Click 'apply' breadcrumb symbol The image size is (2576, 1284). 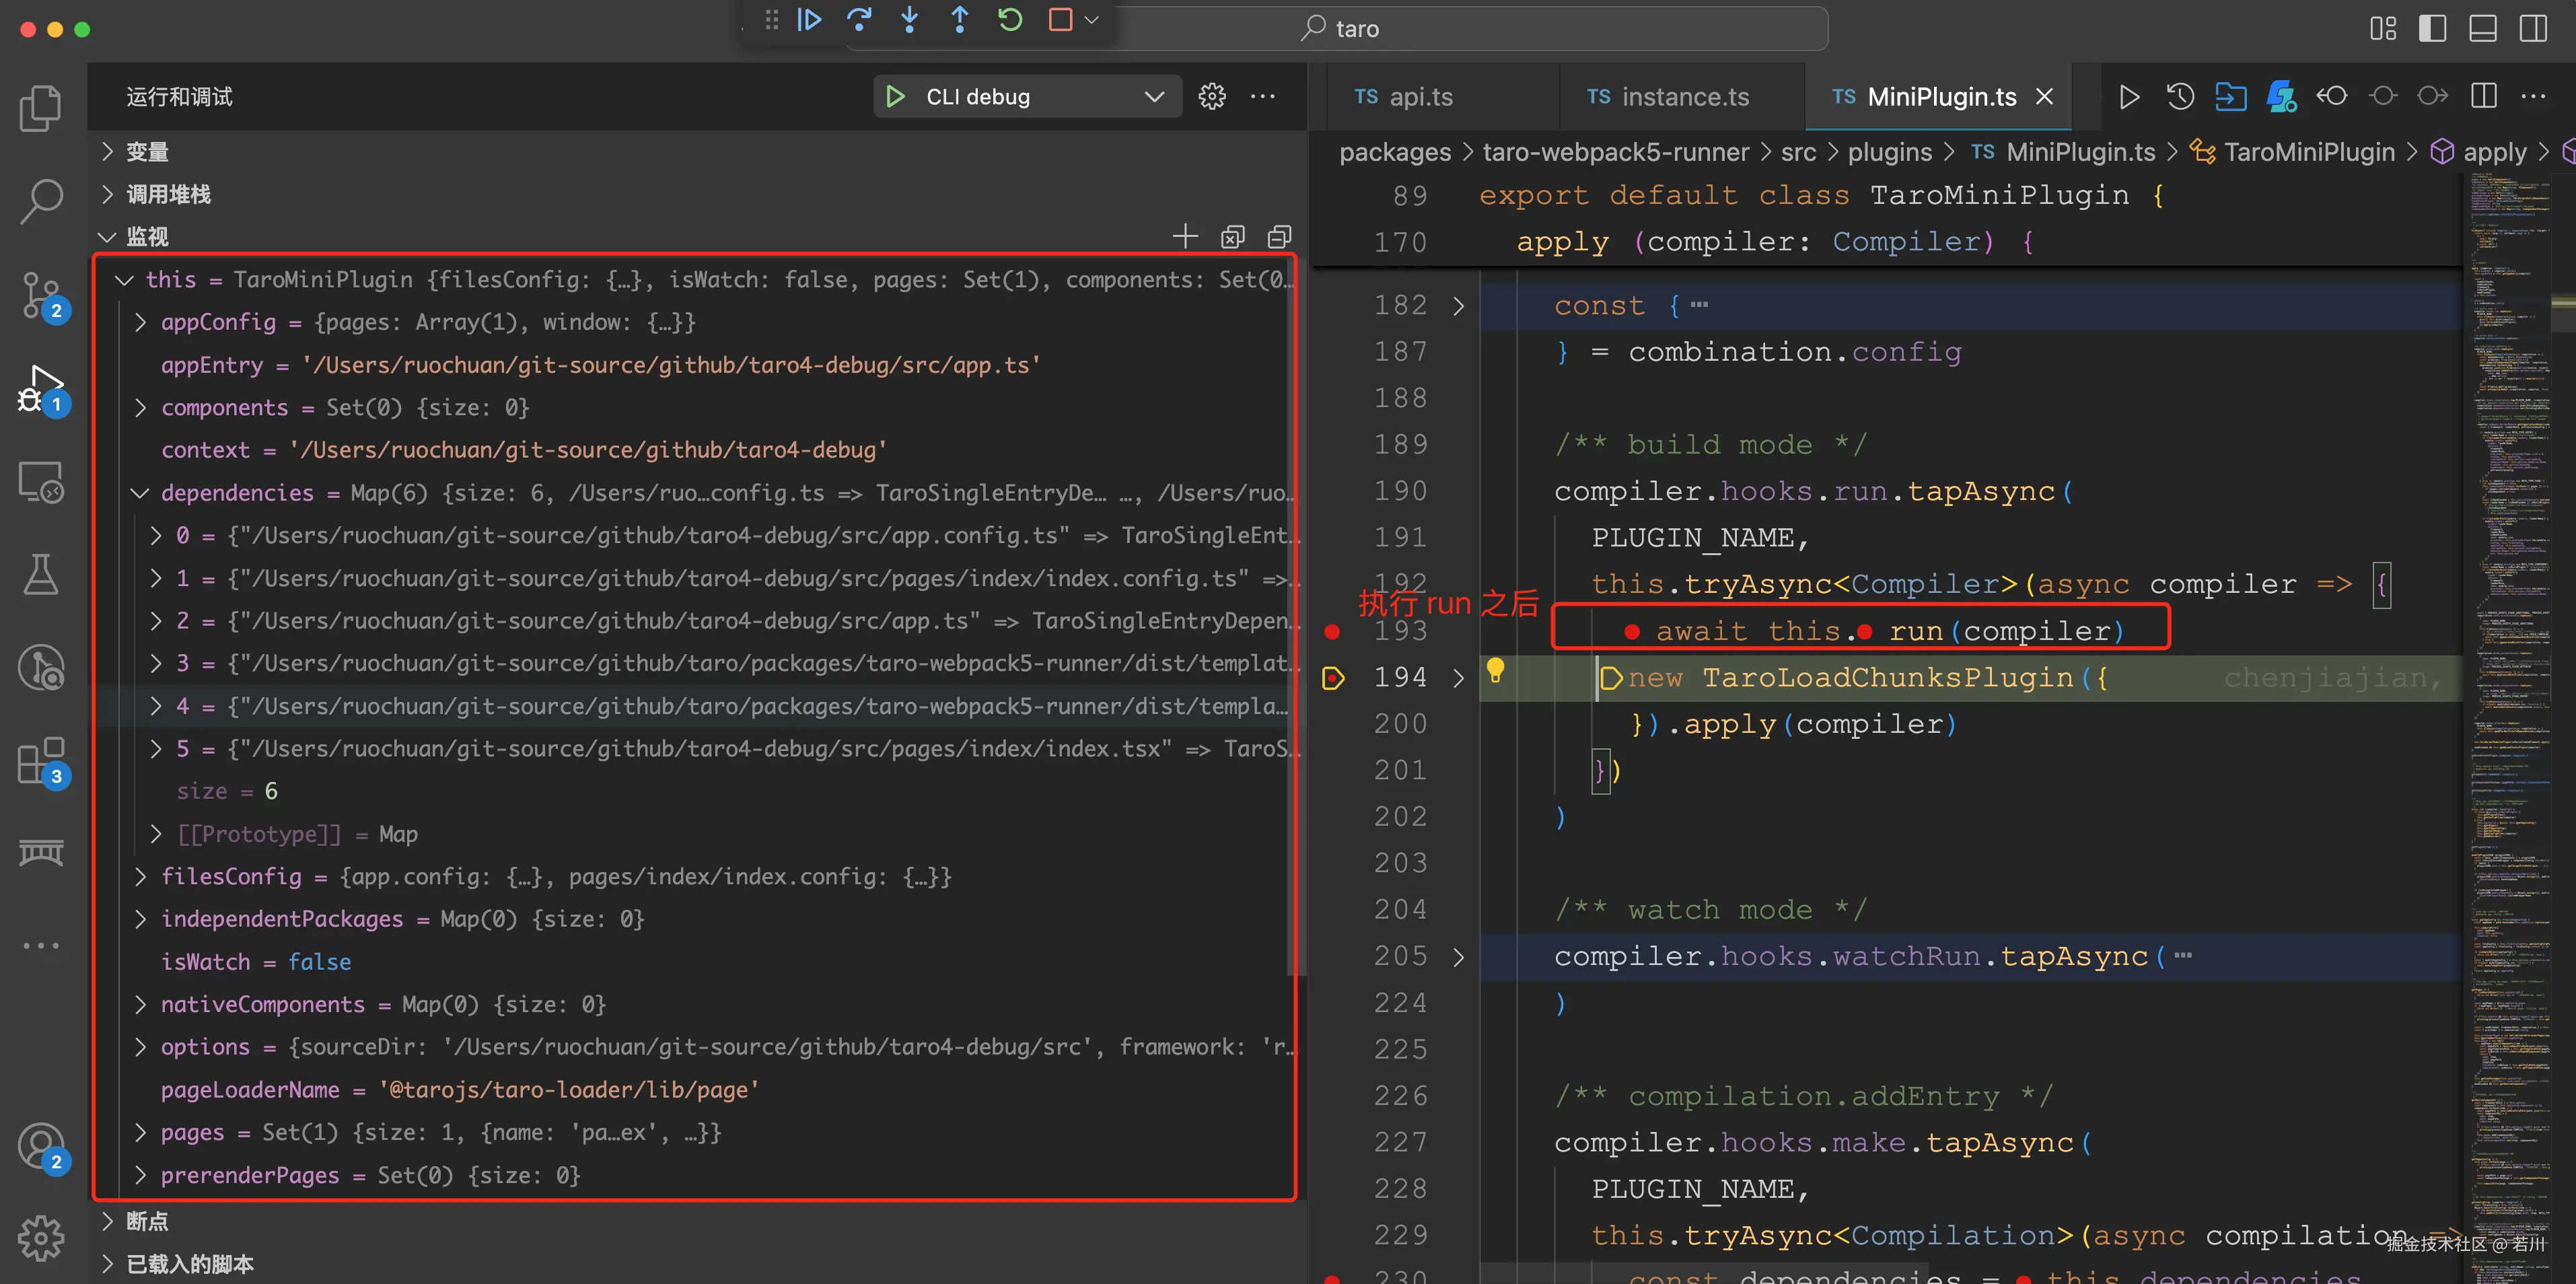(2494, 152)
